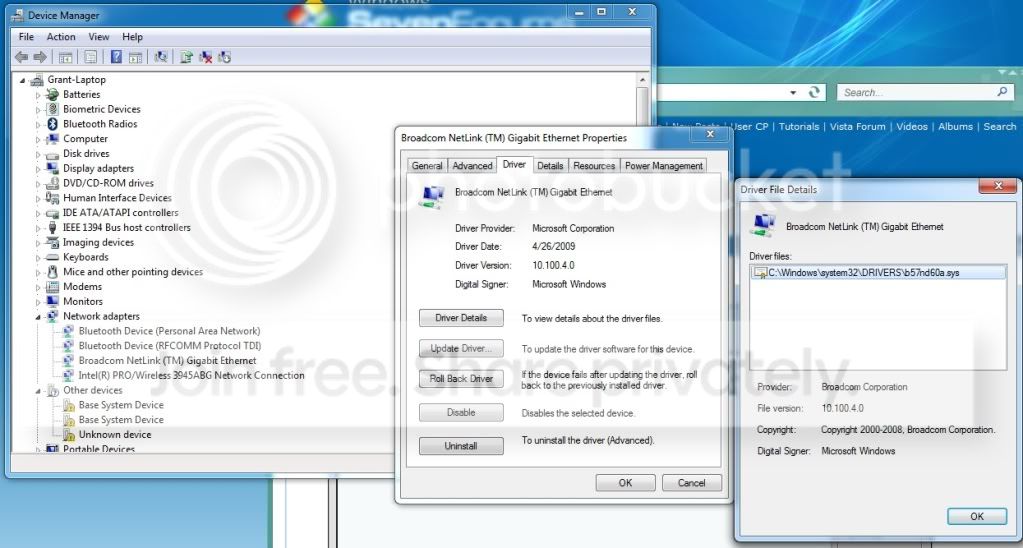Click the Biometric Devices fingerprint icon
This screenshot has height=548, width=1023.
(x=52, y=109)
